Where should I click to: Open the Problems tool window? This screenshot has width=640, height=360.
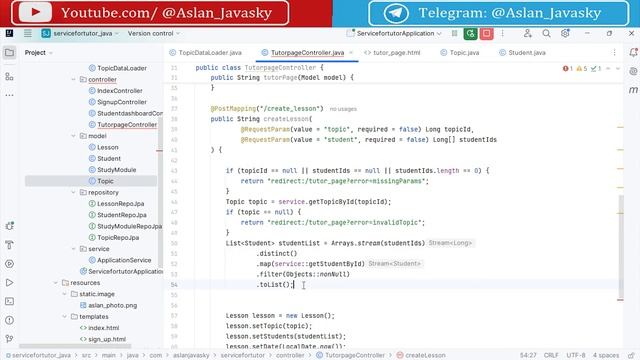9,320
